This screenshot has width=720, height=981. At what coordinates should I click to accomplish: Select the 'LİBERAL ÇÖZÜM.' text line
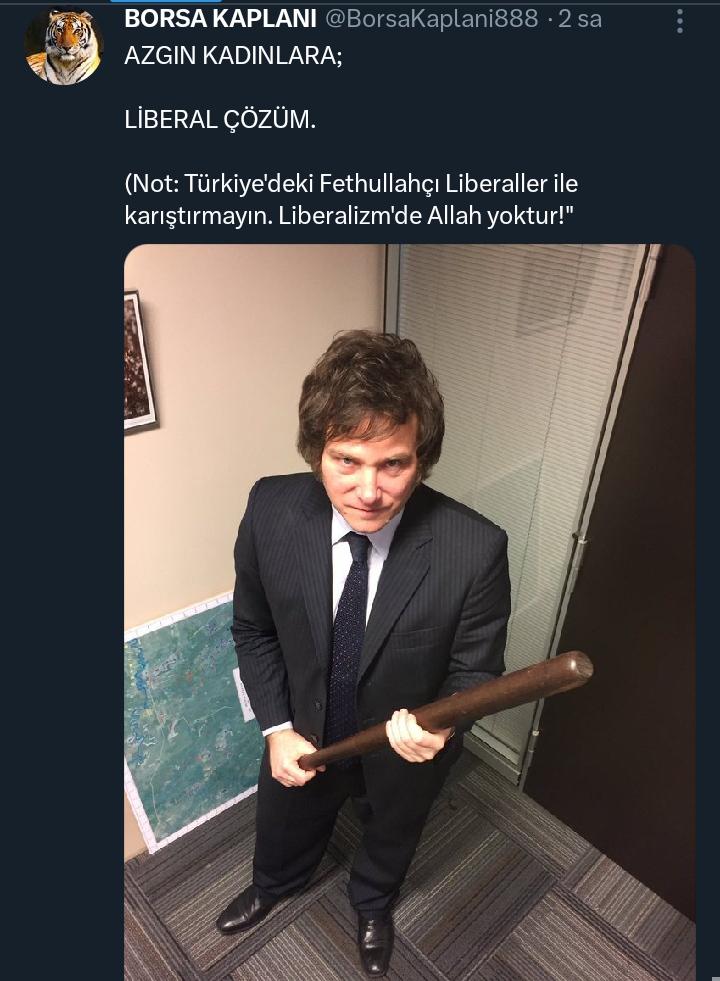[220, 119]
